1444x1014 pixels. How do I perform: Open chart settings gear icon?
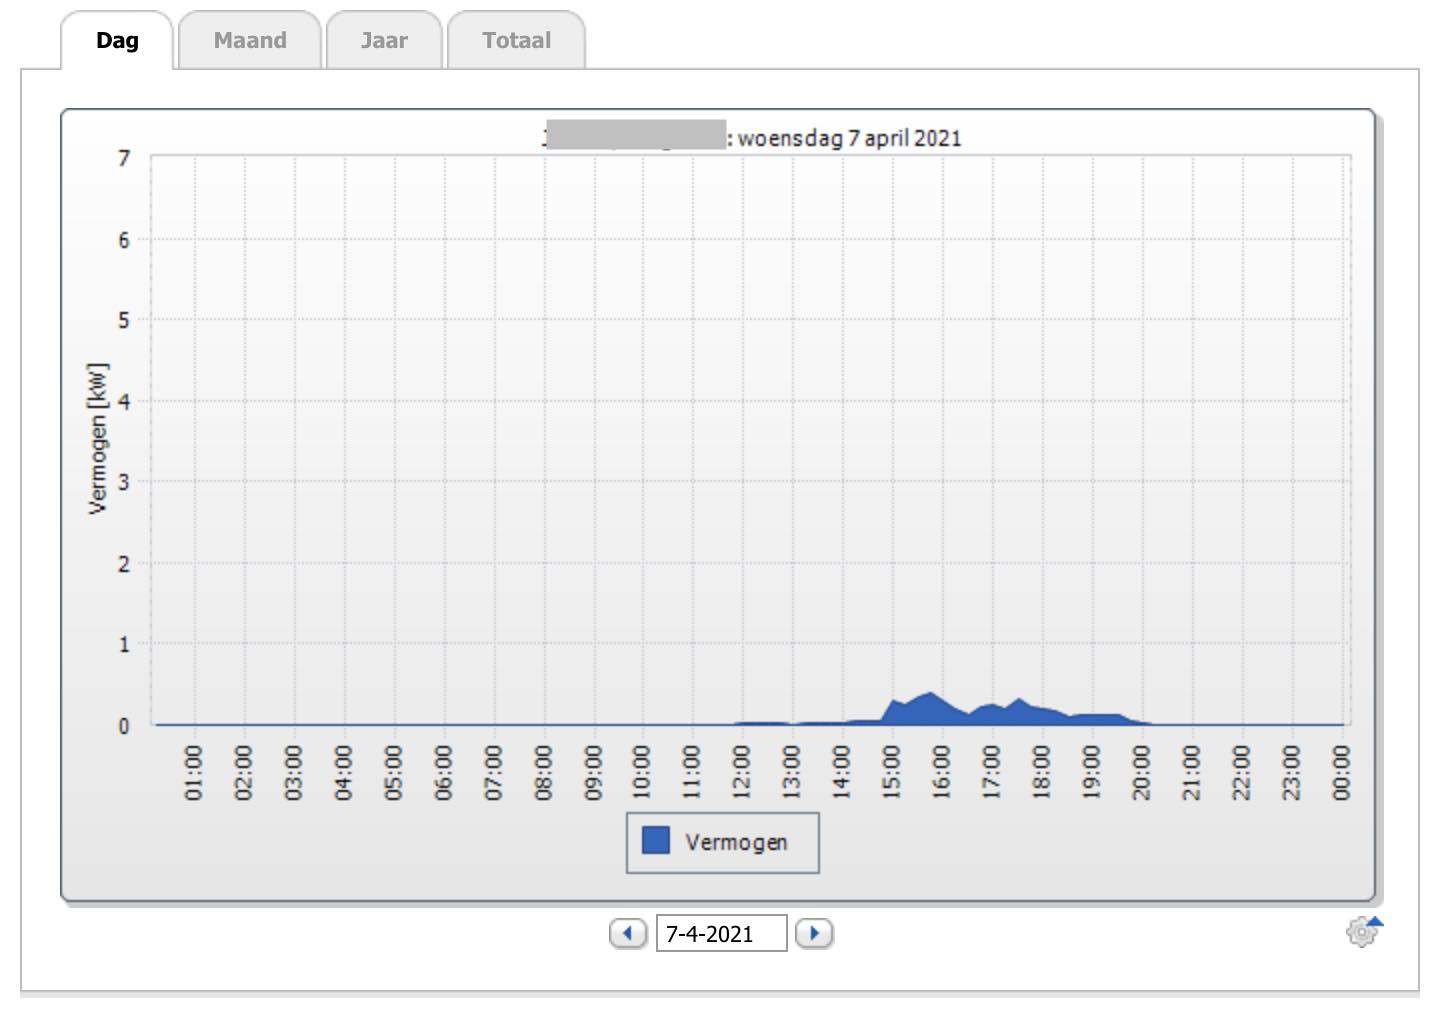pyautogui.click(x=1361, y=932)
